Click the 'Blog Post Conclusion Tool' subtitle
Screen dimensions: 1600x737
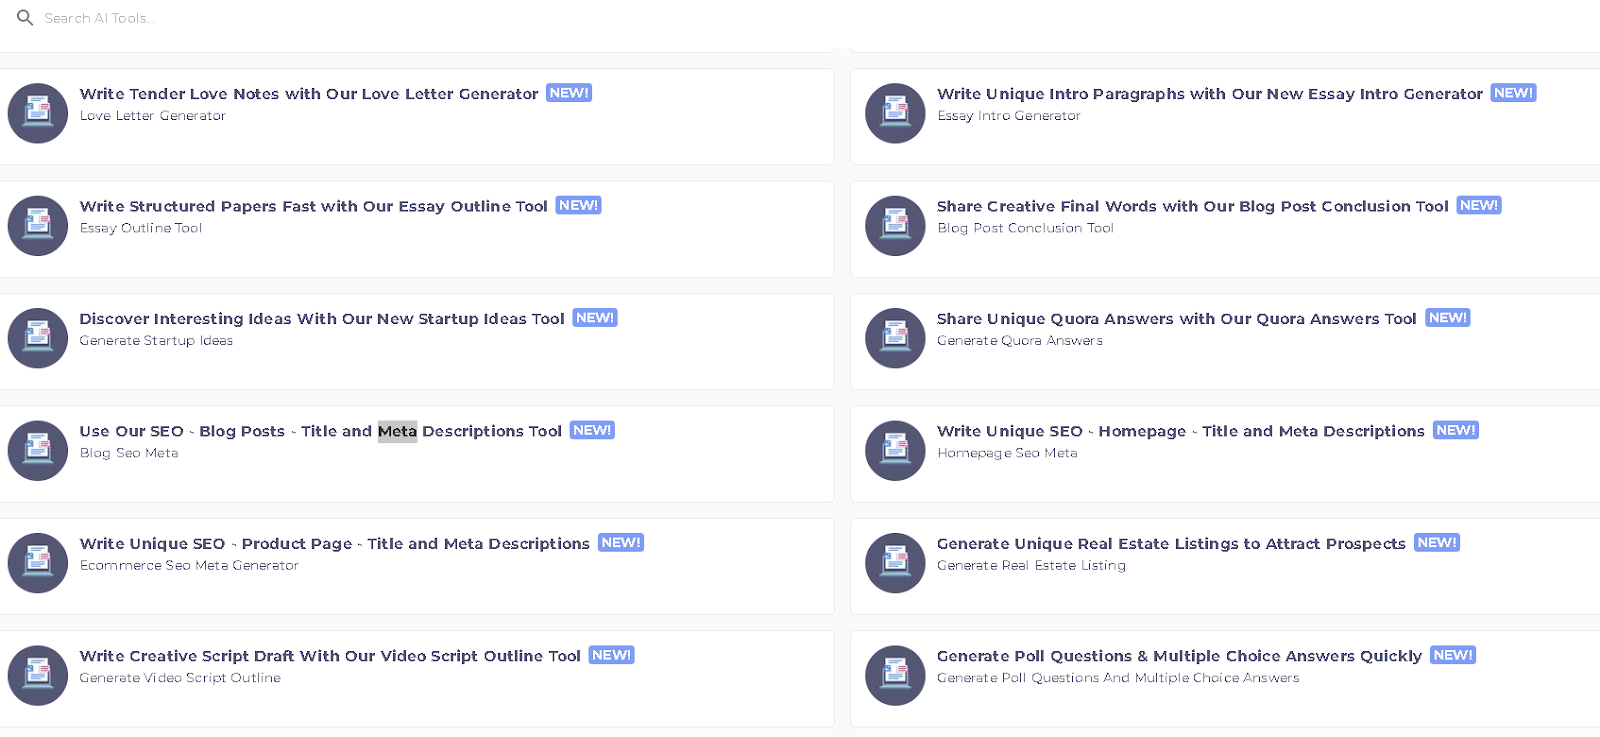click(x=1025, y=228)
